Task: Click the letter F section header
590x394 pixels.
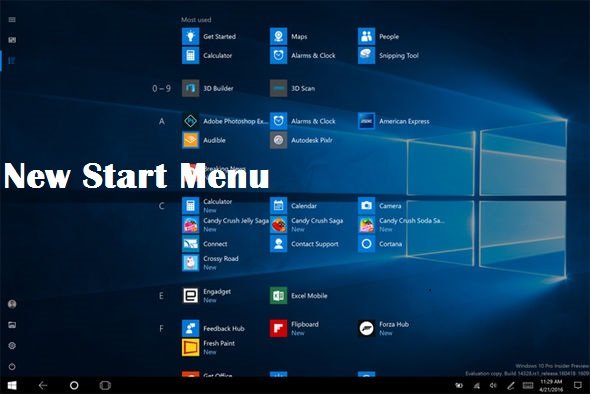Action: pyautogui.click(x=161, y=329)
